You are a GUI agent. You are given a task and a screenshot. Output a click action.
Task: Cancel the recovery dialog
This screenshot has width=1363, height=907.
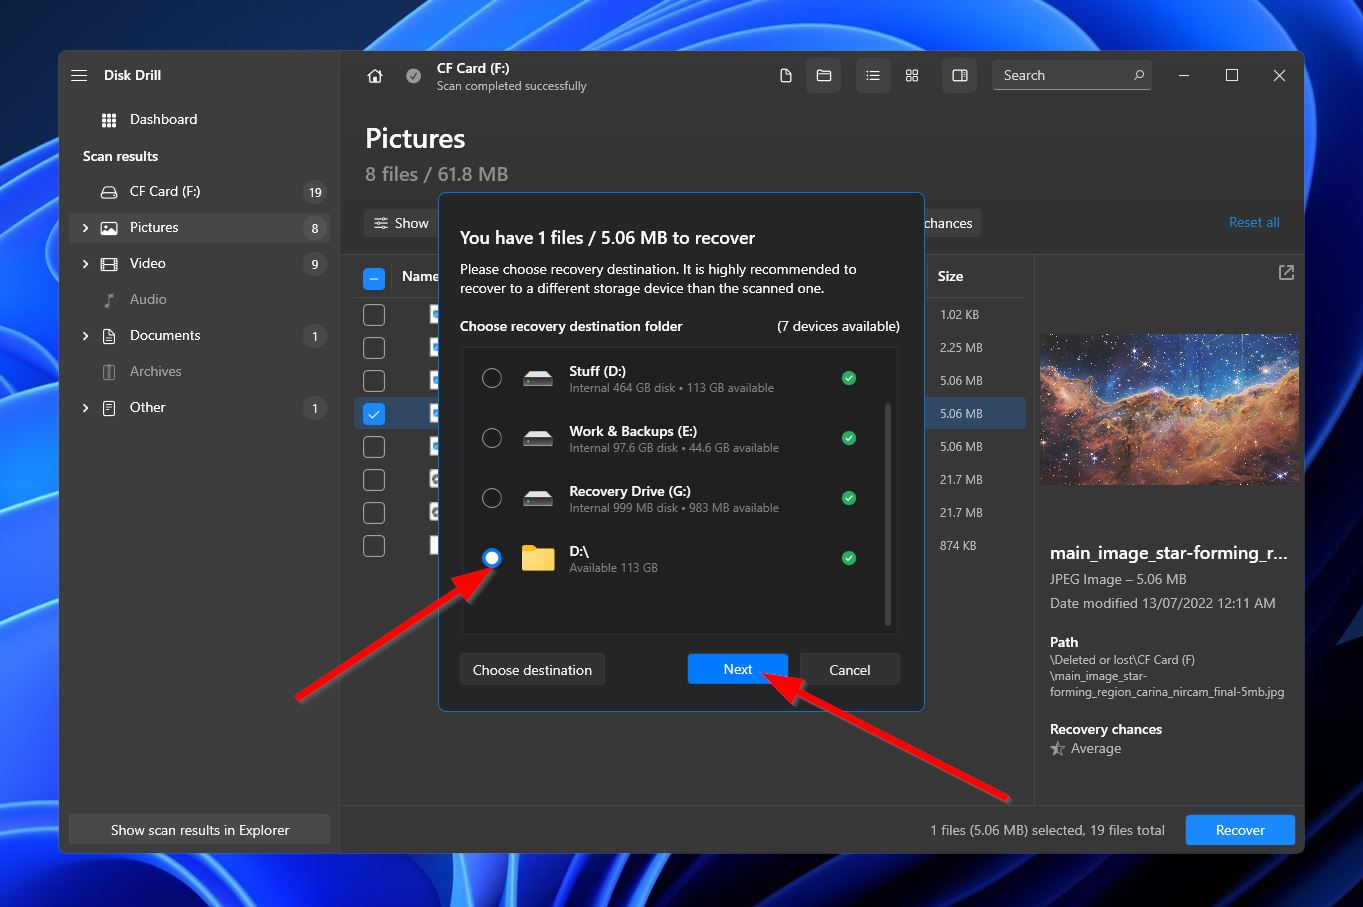tap(850, 670)
